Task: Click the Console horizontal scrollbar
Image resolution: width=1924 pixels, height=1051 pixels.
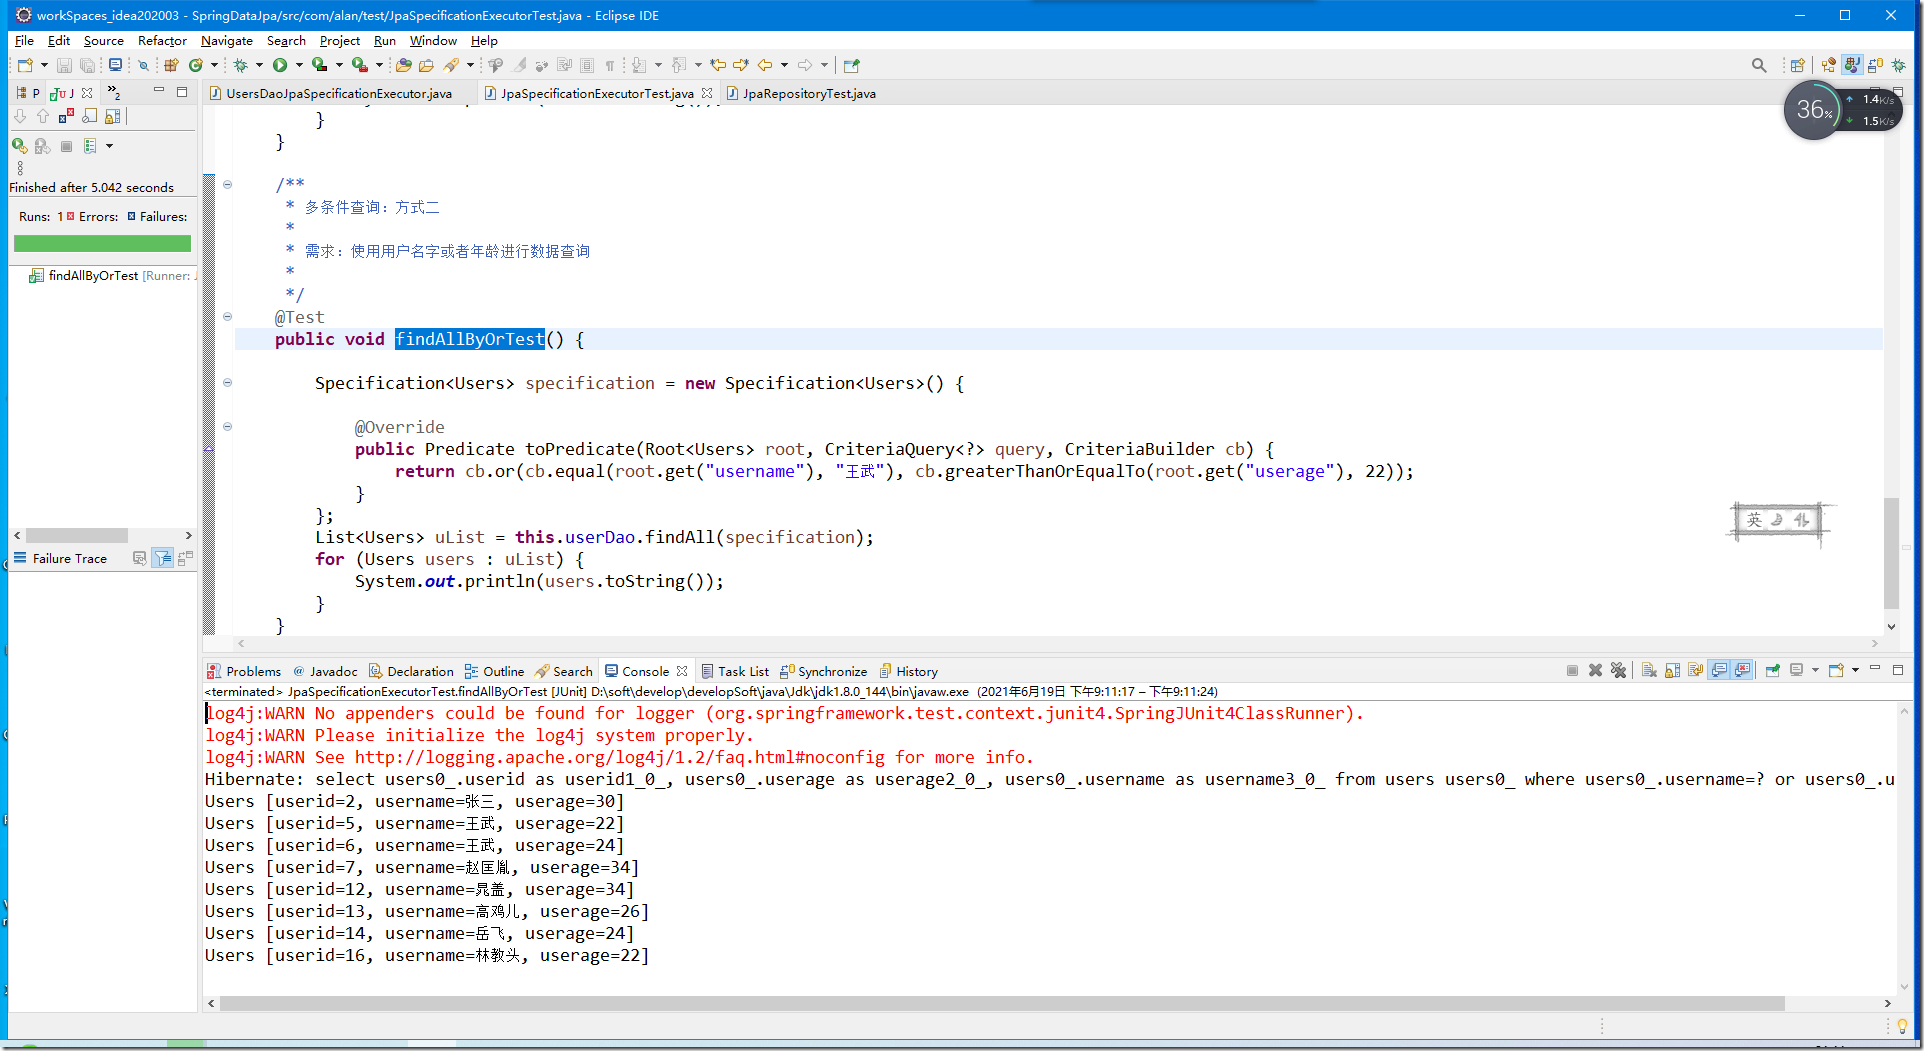Action: [x=1002, y=1003]
